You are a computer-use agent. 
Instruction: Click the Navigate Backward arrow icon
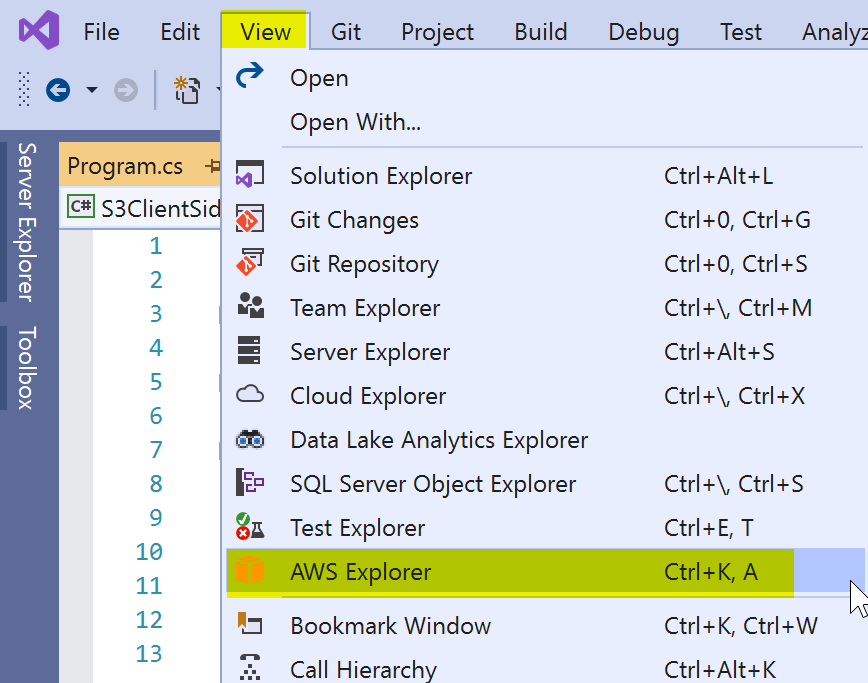(x=58, y=90)
